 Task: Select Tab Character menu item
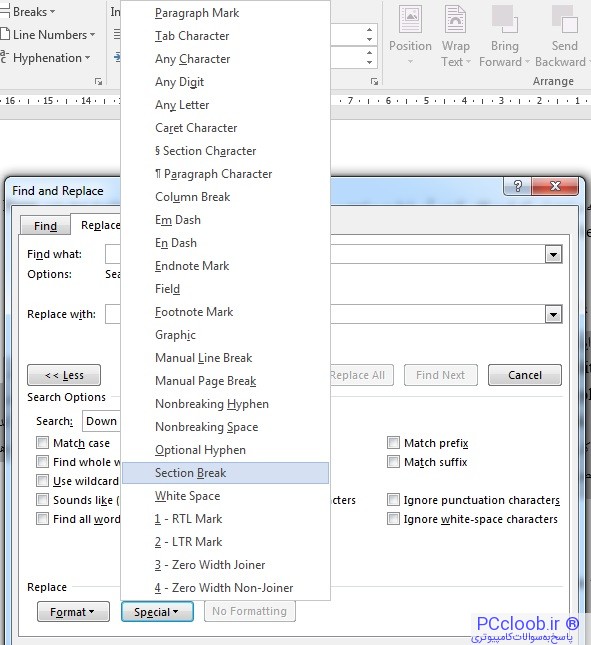pos(225,36)
